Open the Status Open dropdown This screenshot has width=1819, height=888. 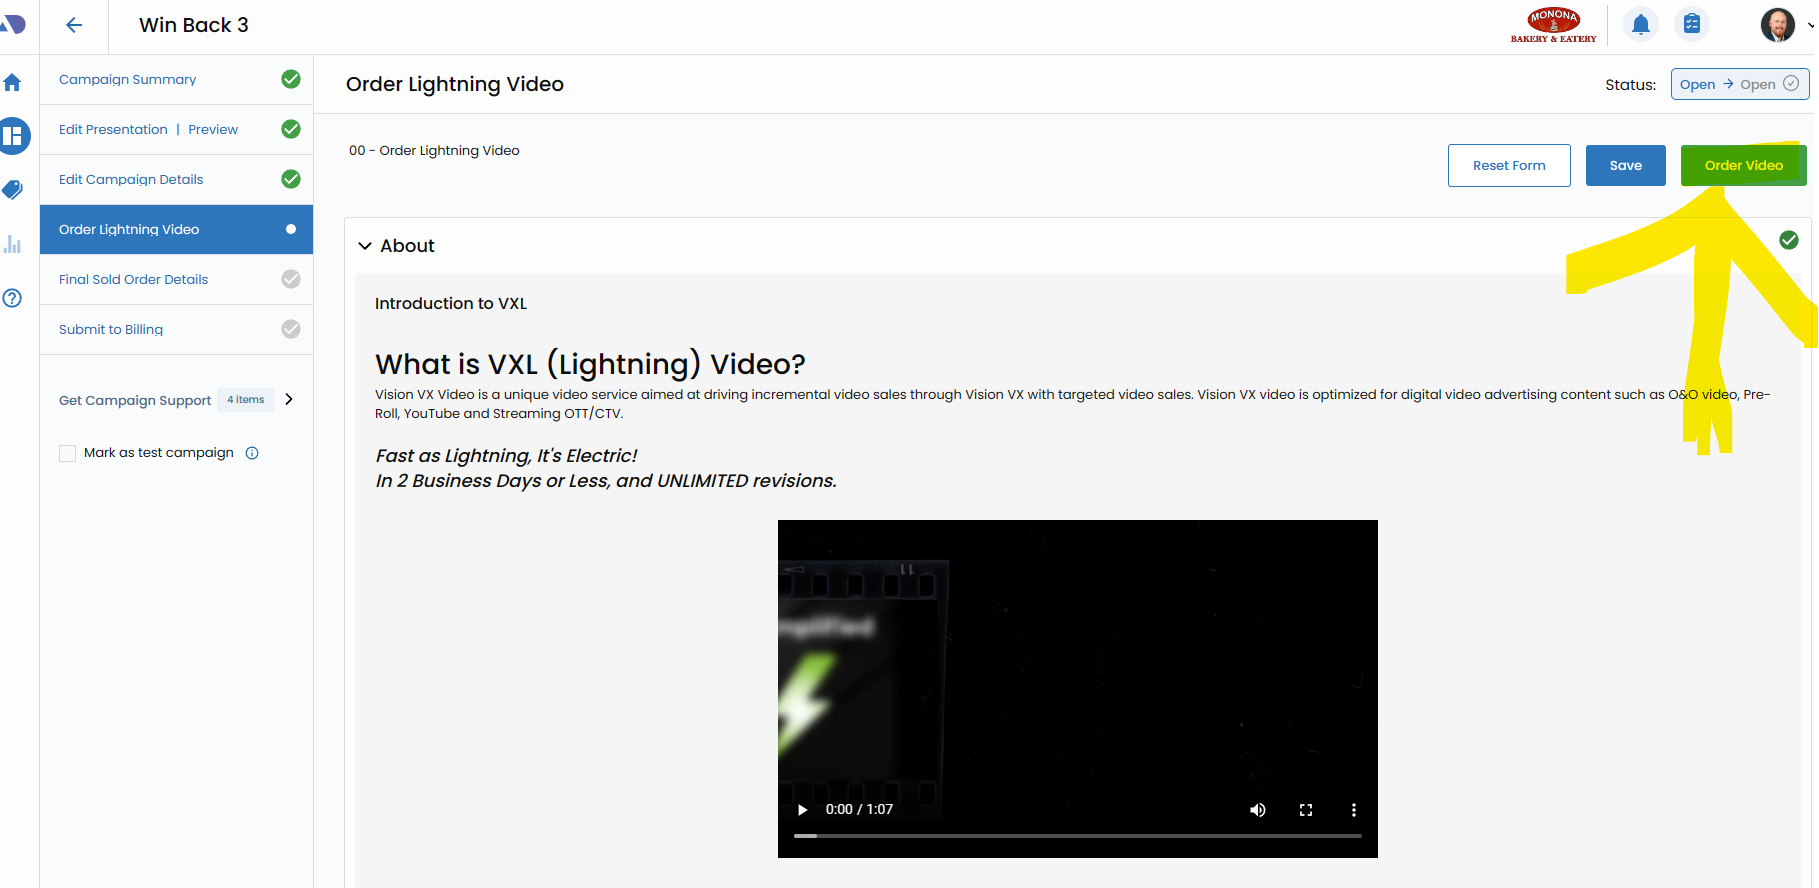1739,84
